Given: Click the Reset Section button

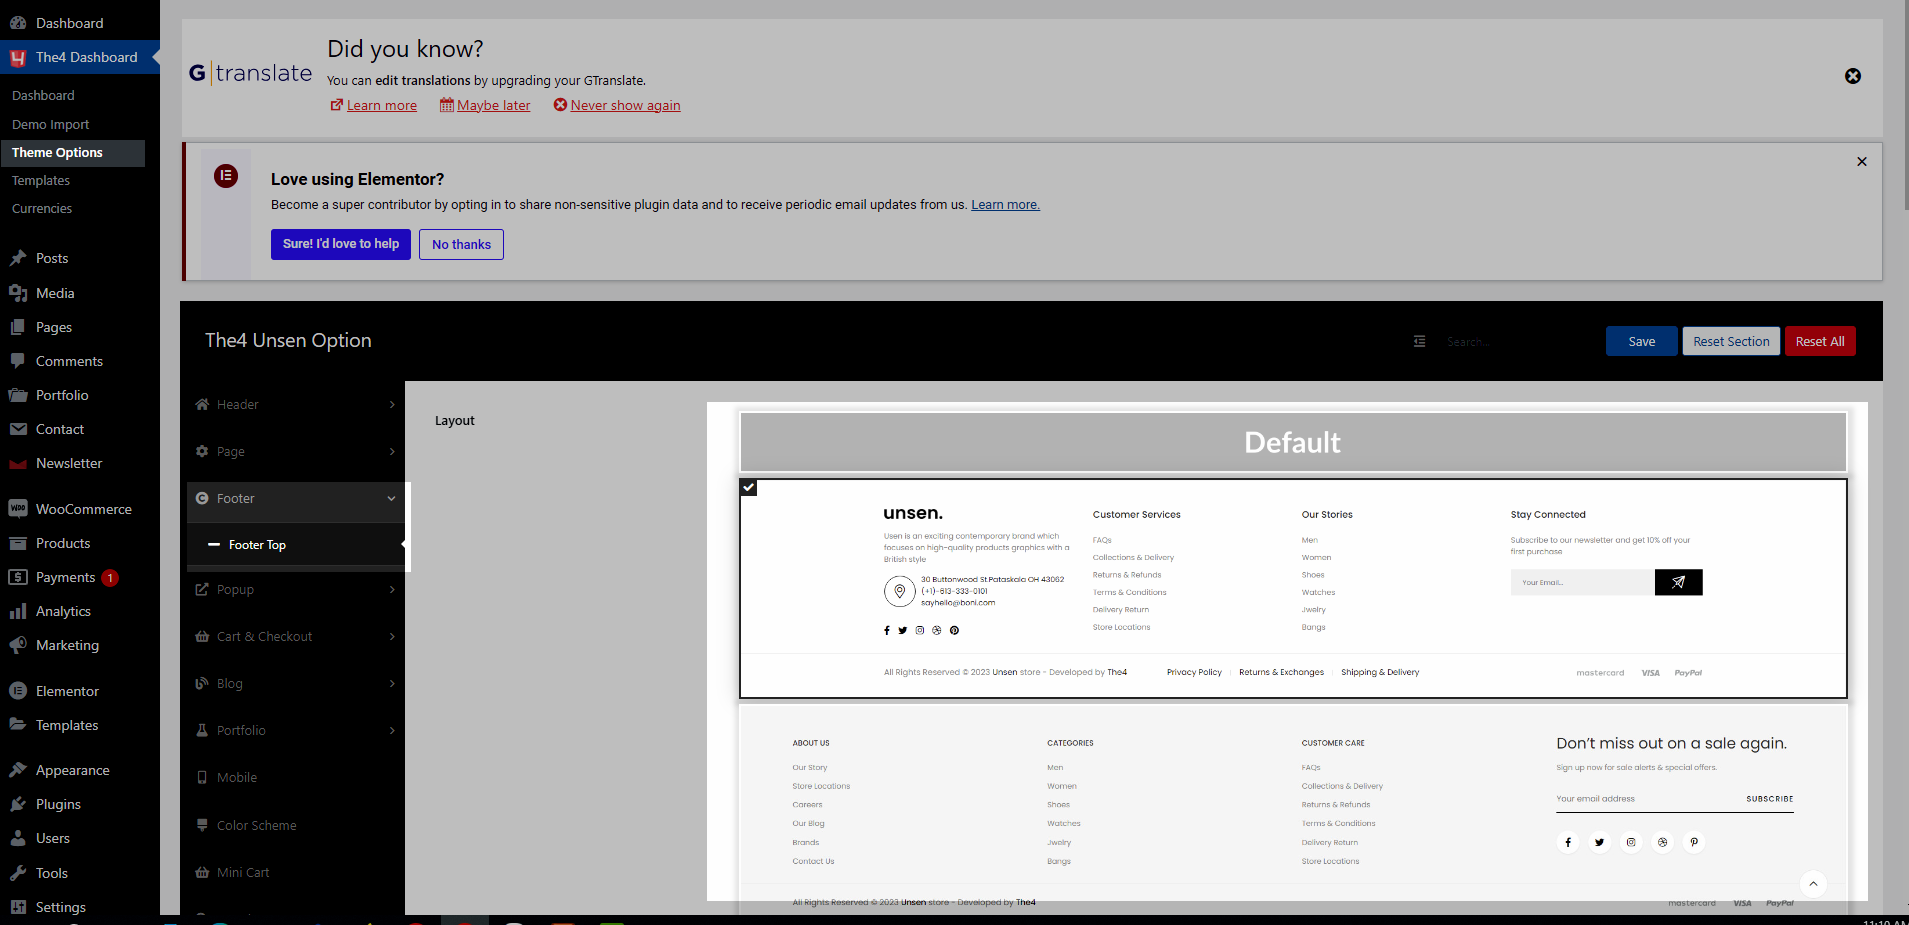Looking at the screenshot, I should point(1731,341).
